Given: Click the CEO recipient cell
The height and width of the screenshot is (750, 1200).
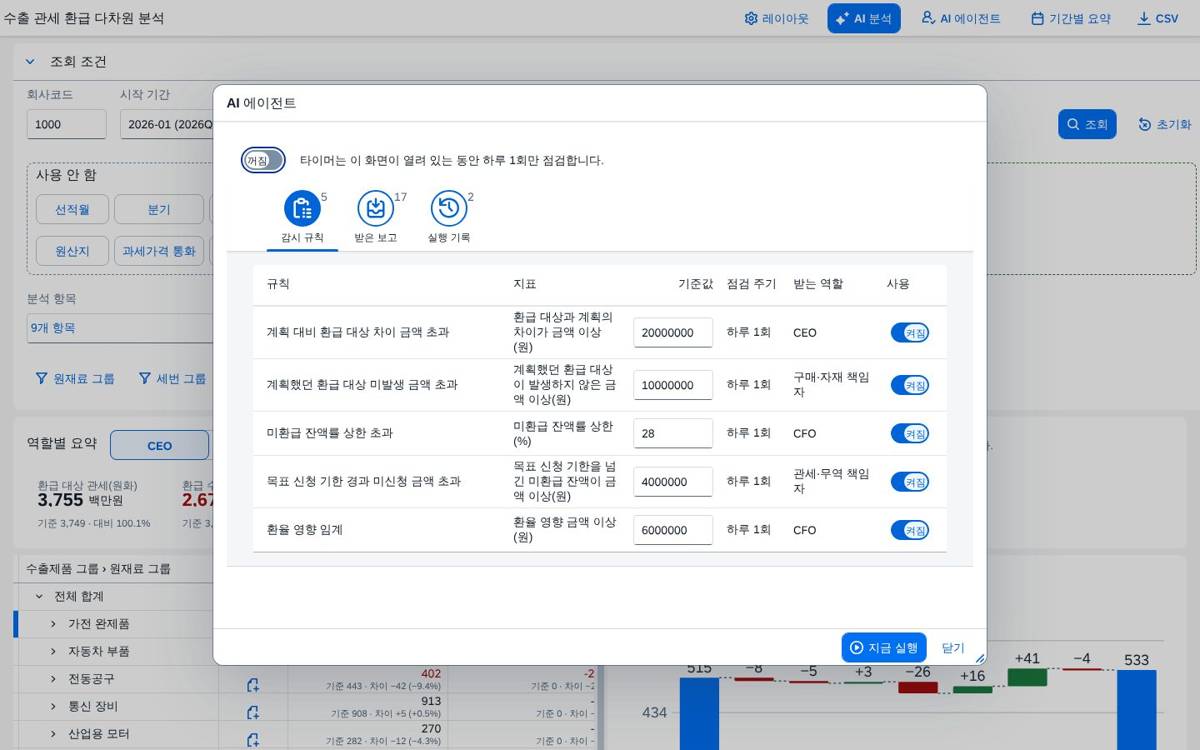Looking at the screenshot, I should click(805, 333).
